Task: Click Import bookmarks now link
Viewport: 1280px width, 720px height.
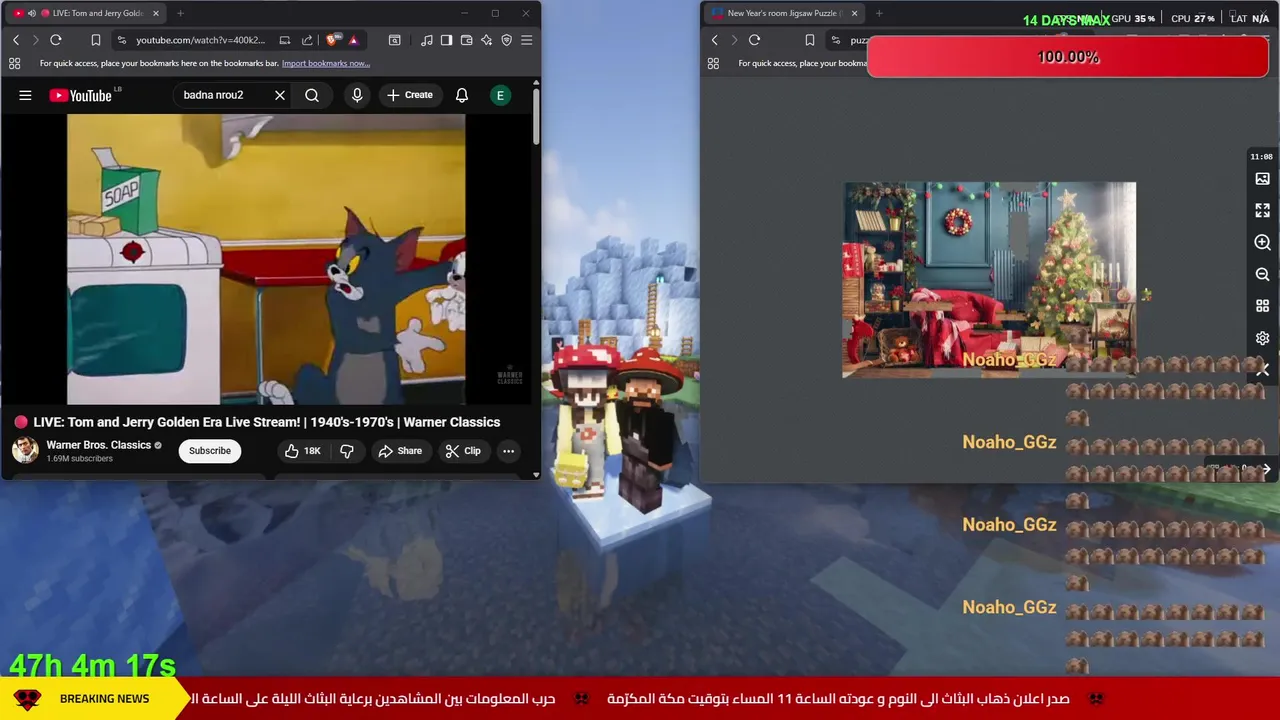Action: click(x=326, y=63)
